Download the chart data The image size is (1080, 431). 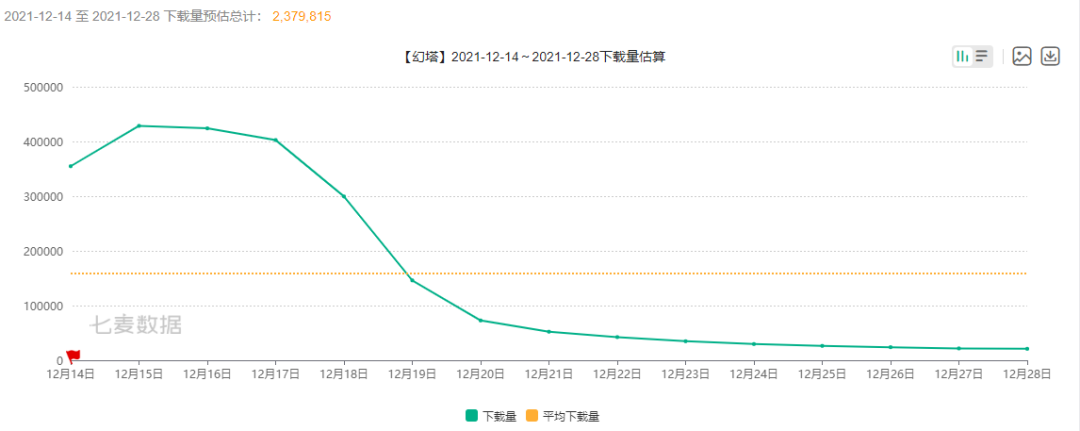point(1050,56)
